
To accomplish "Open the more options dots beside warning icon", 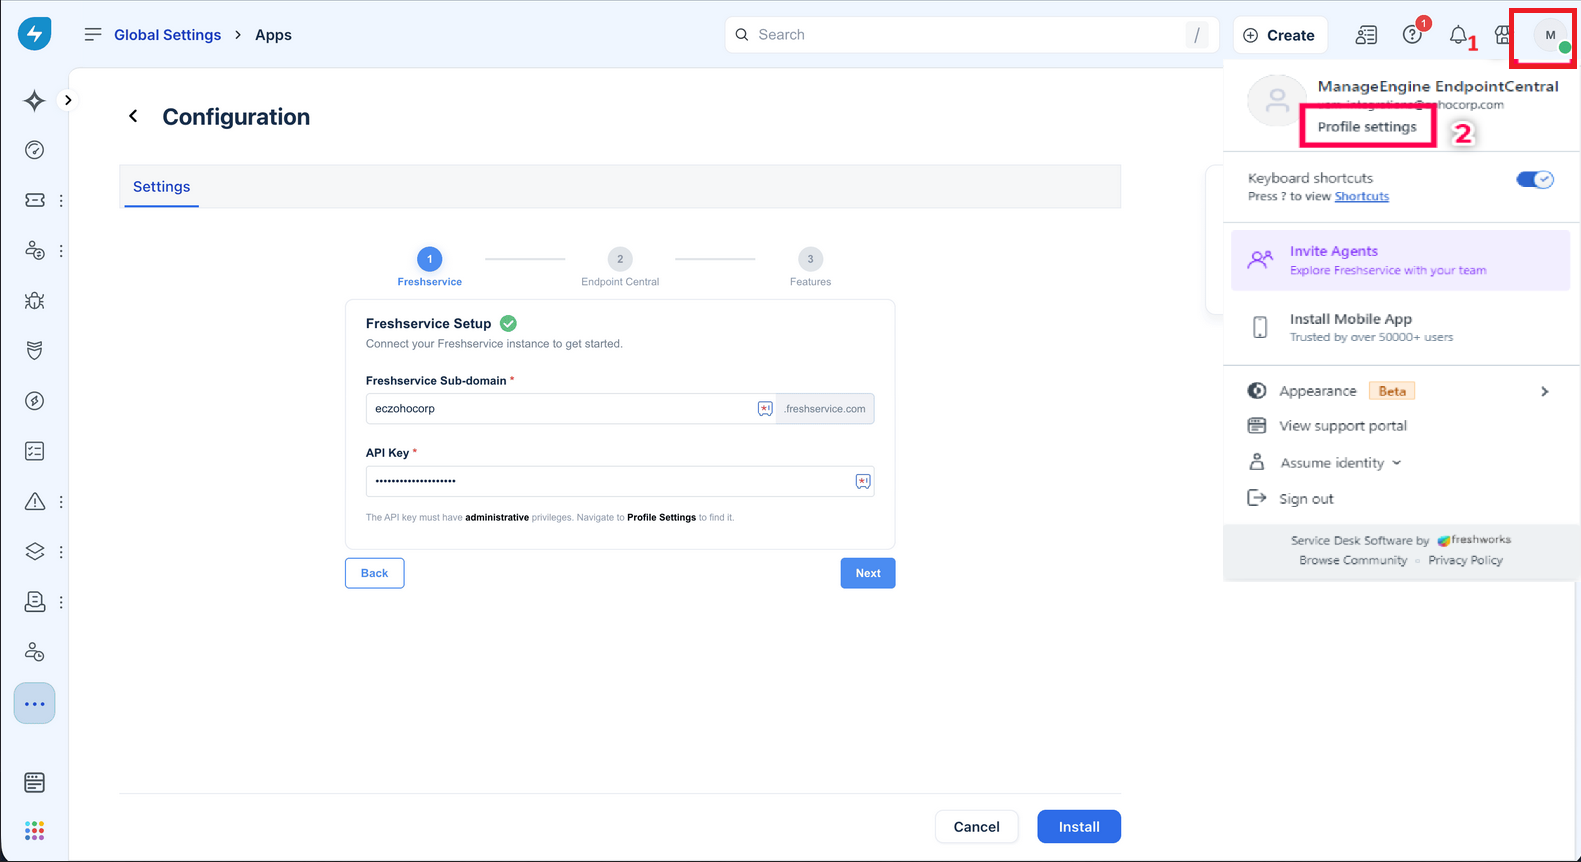I will (61, 502).
